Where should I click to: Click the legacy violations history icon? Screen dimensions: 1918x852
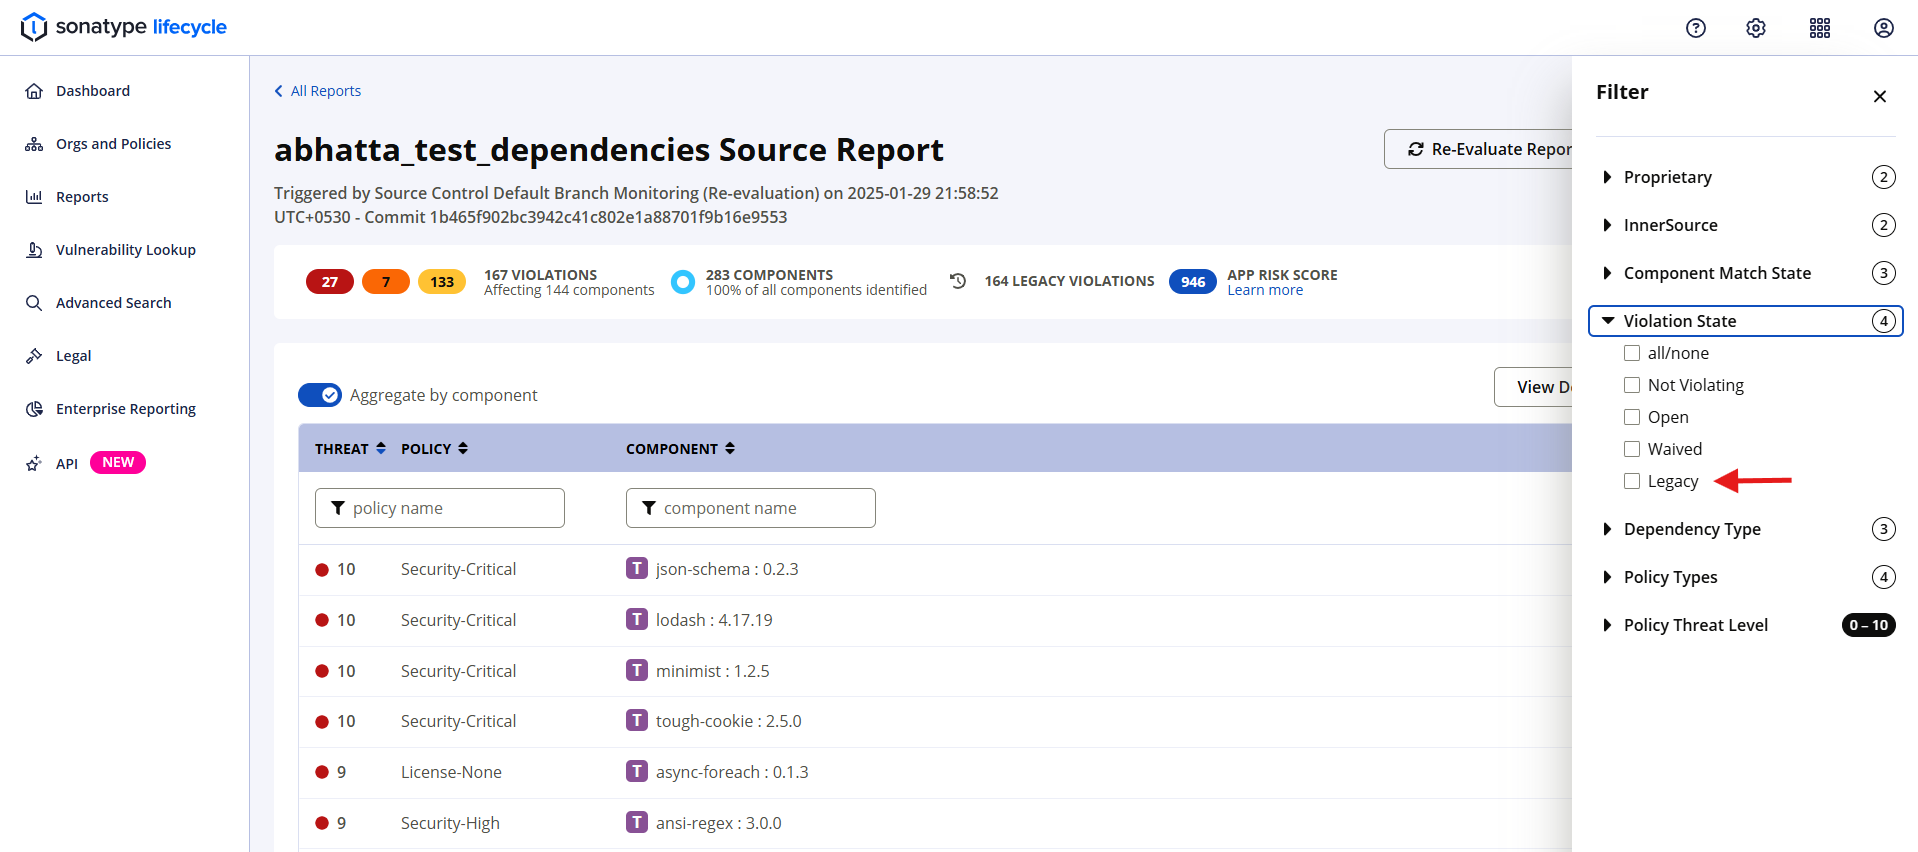tap(958, 281)
